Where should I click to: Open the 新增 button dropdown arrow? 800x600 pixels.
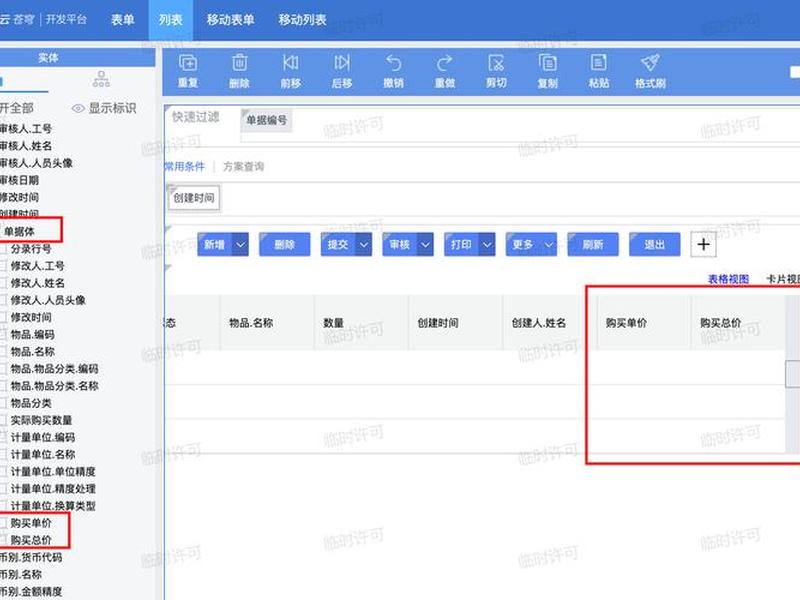[240, 245]
